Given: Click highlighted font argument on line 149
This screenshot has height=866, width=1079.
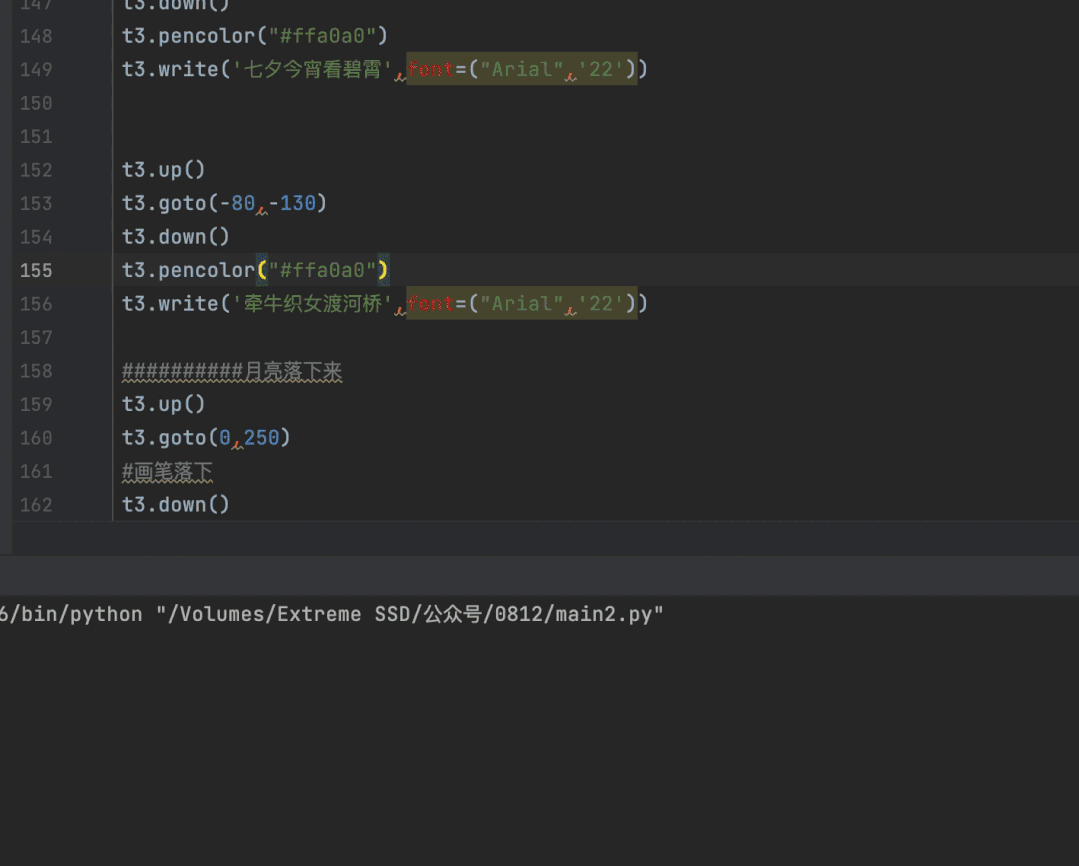Looking at the screenshot, I should pos(522,70).
